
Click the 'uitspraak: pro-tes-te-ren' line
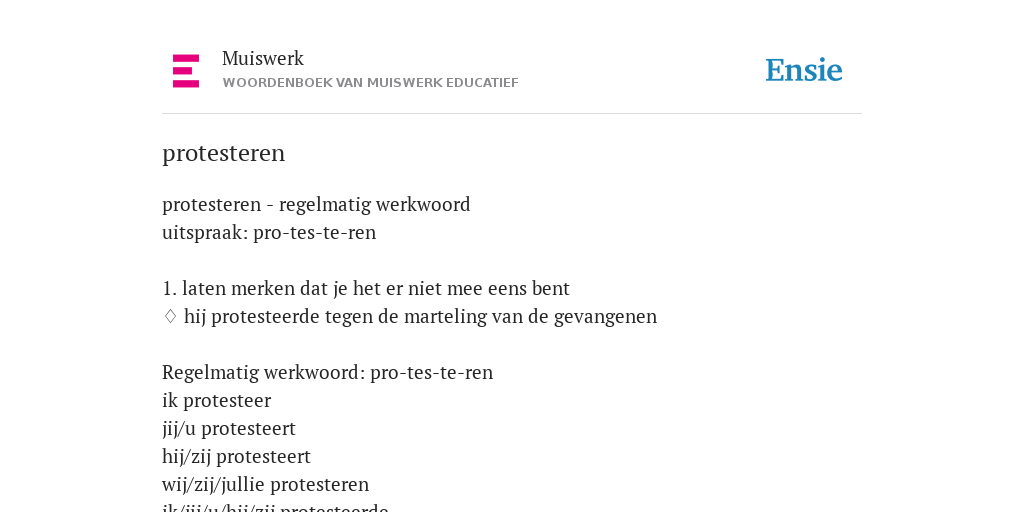coord(269,232)
